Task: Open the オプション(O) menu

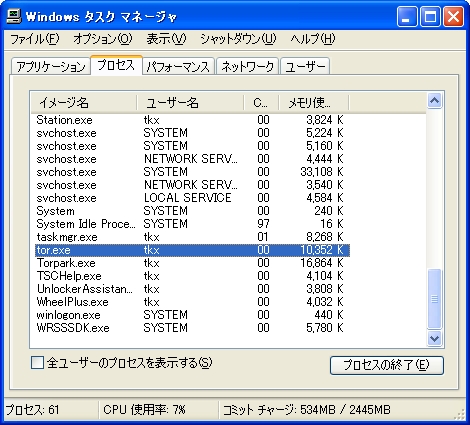Action: tap(103, 39)
